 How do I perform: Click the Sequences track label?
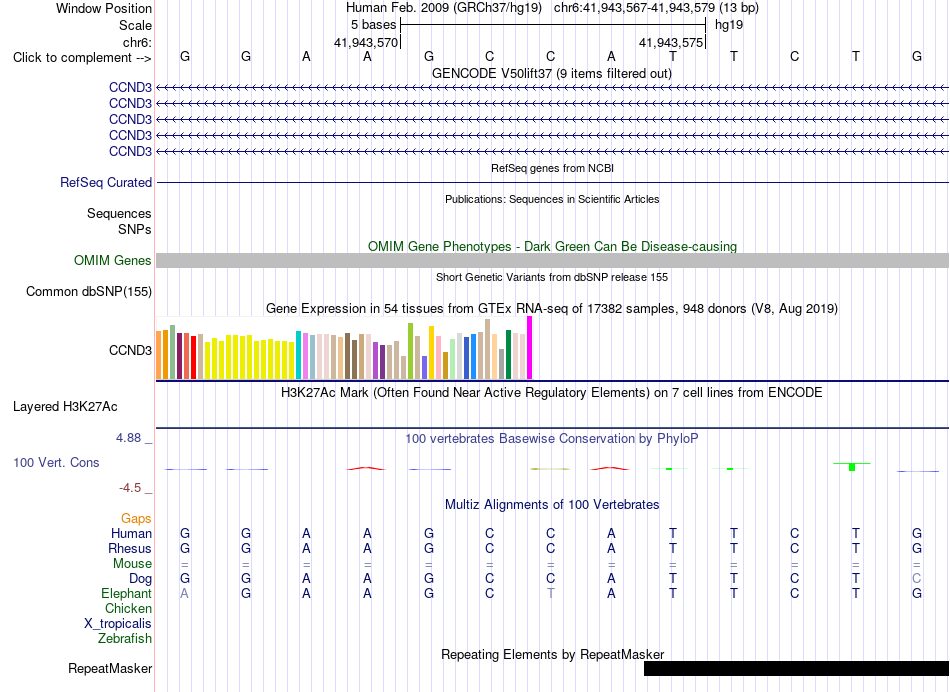[119, 213]
